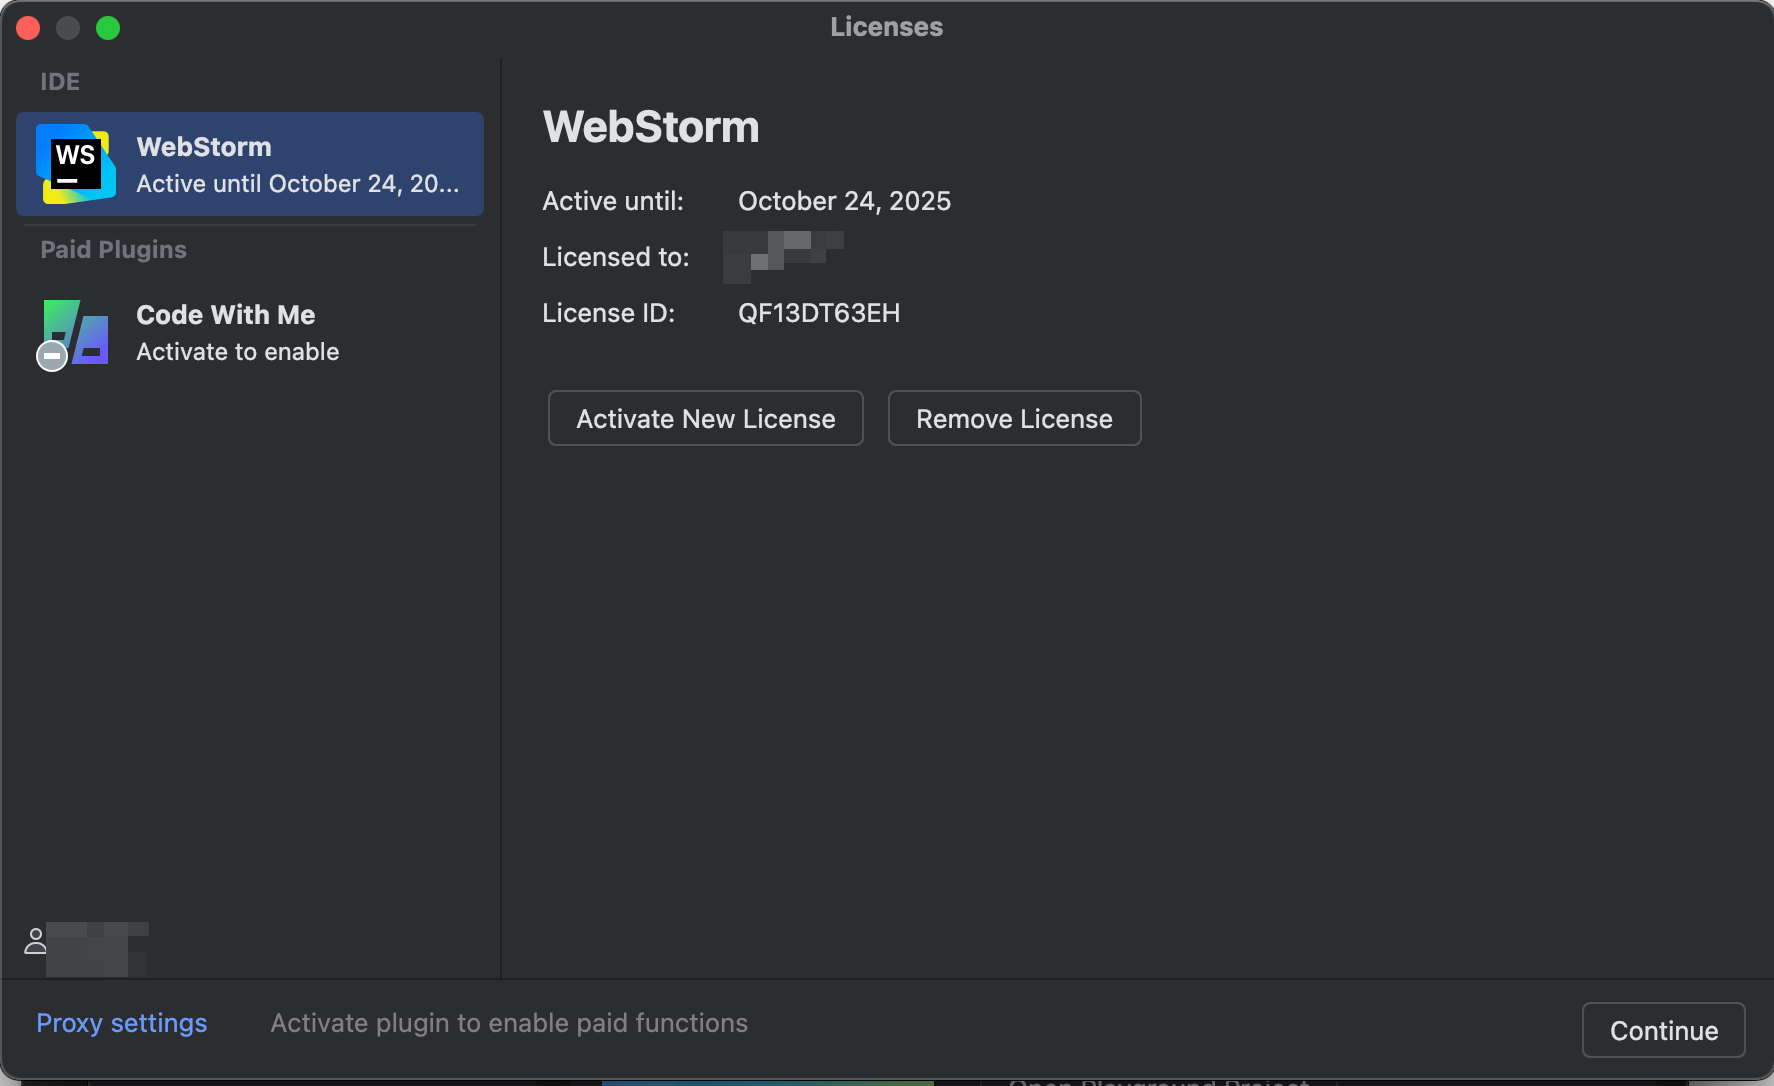Screen dimensions: 1774x1086
Task: Click the blurred Licensed to name
Action: 783,256
